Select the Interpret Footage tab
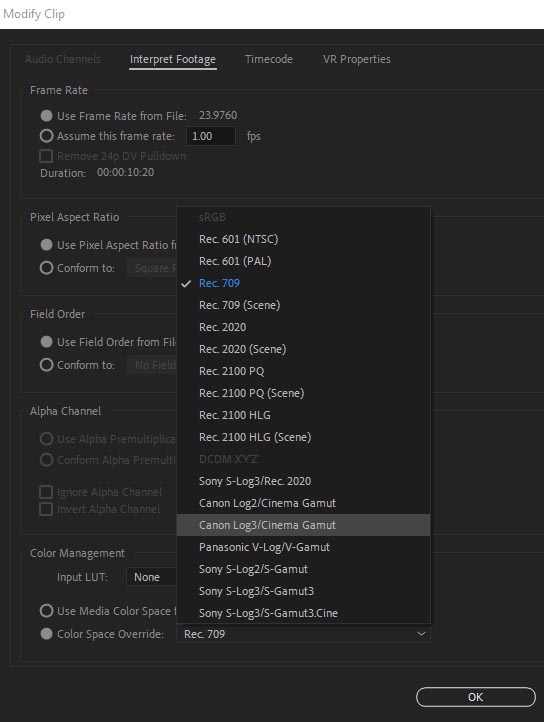This screenshot has height=722, width=544. pyautogui.click(x=173, y=59)
